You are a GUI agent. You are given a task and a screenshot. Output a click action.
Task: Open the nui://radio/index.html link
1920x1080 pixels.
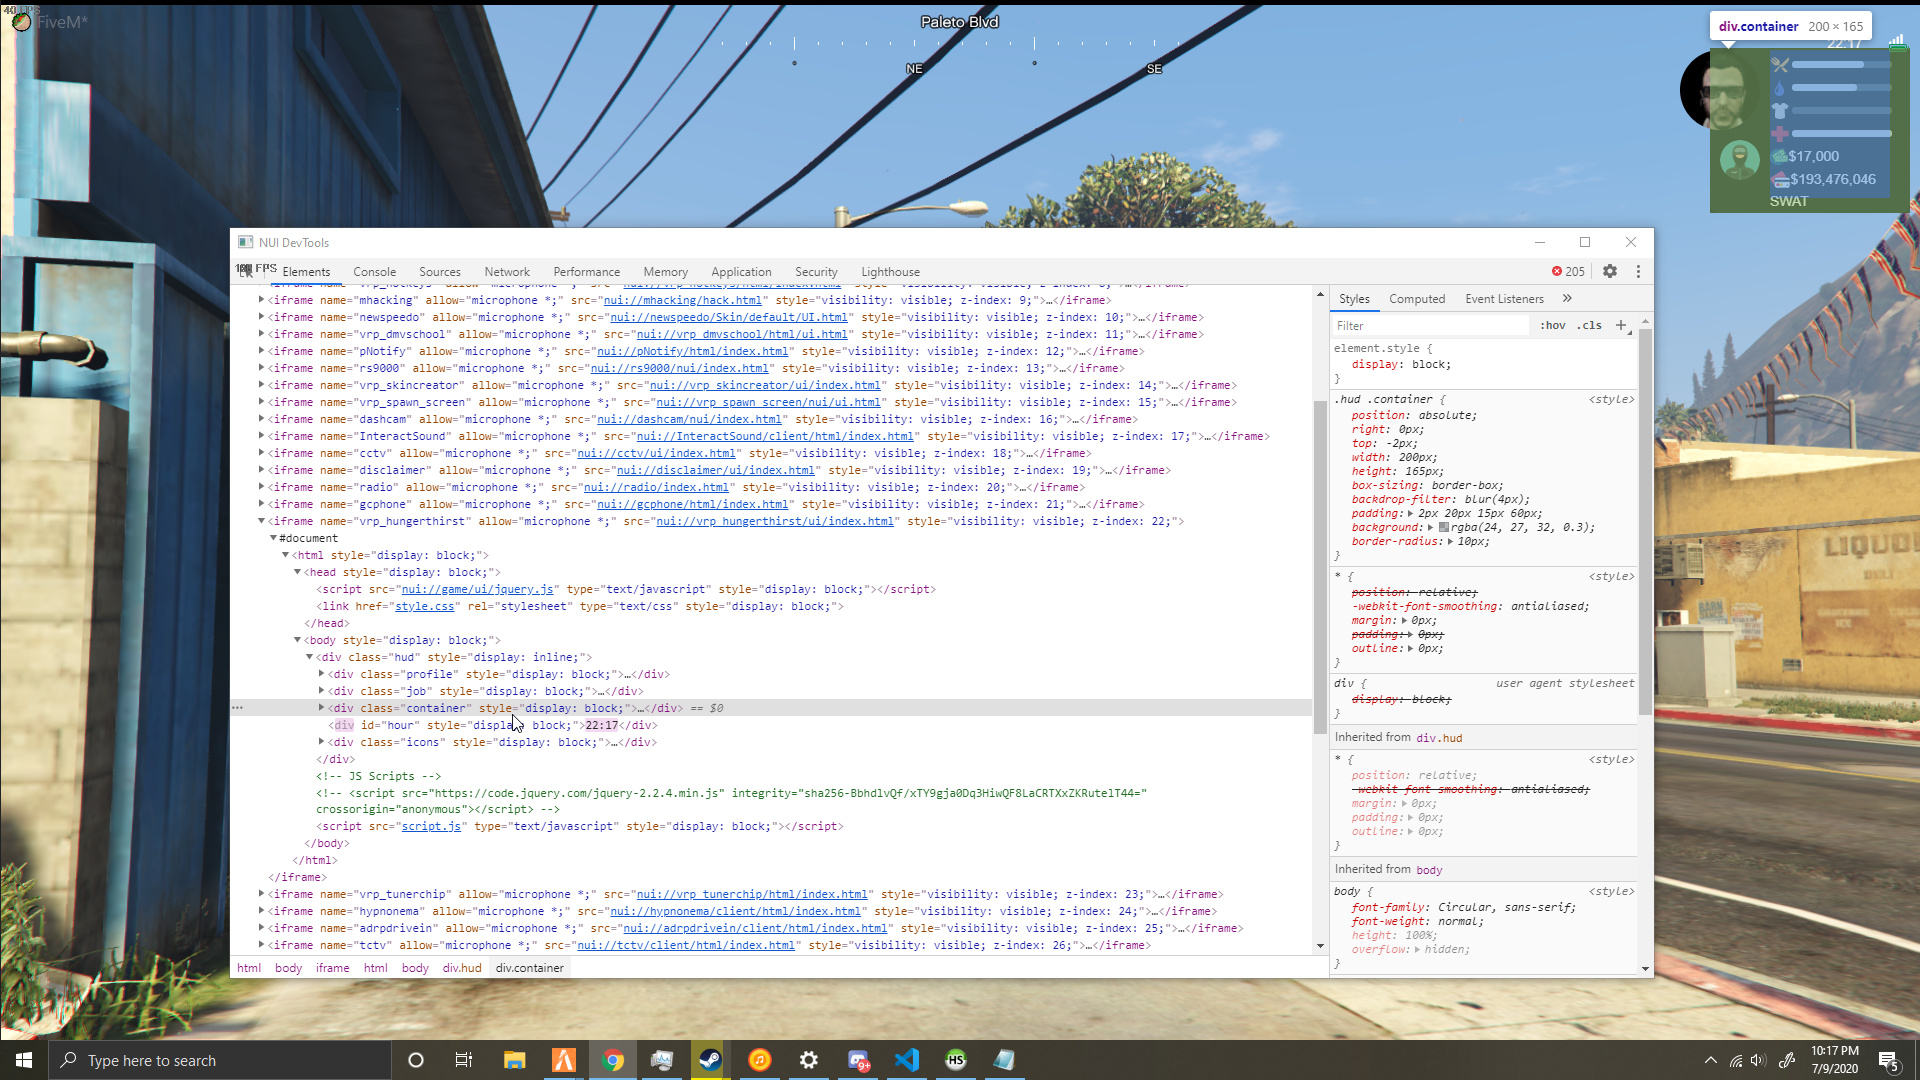656,487
